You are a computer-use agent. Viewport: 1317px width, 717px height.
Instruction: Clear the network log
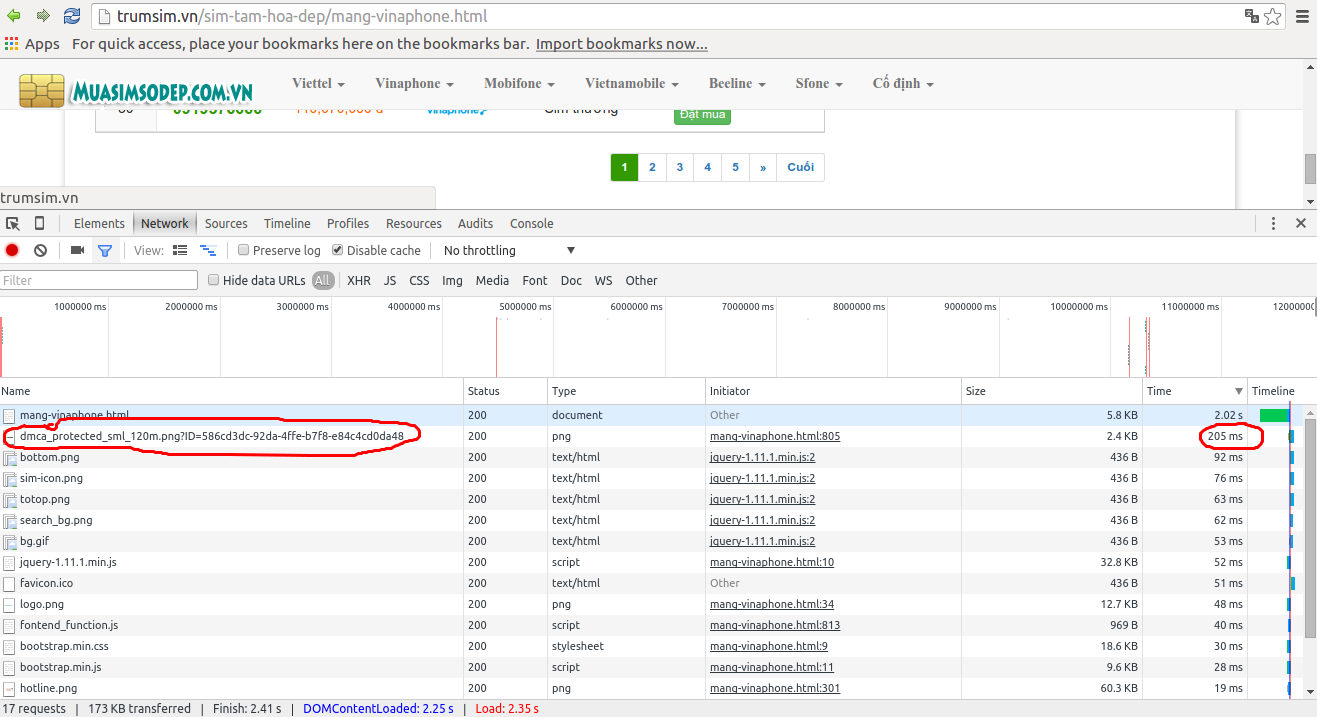[x=40, y=250]
